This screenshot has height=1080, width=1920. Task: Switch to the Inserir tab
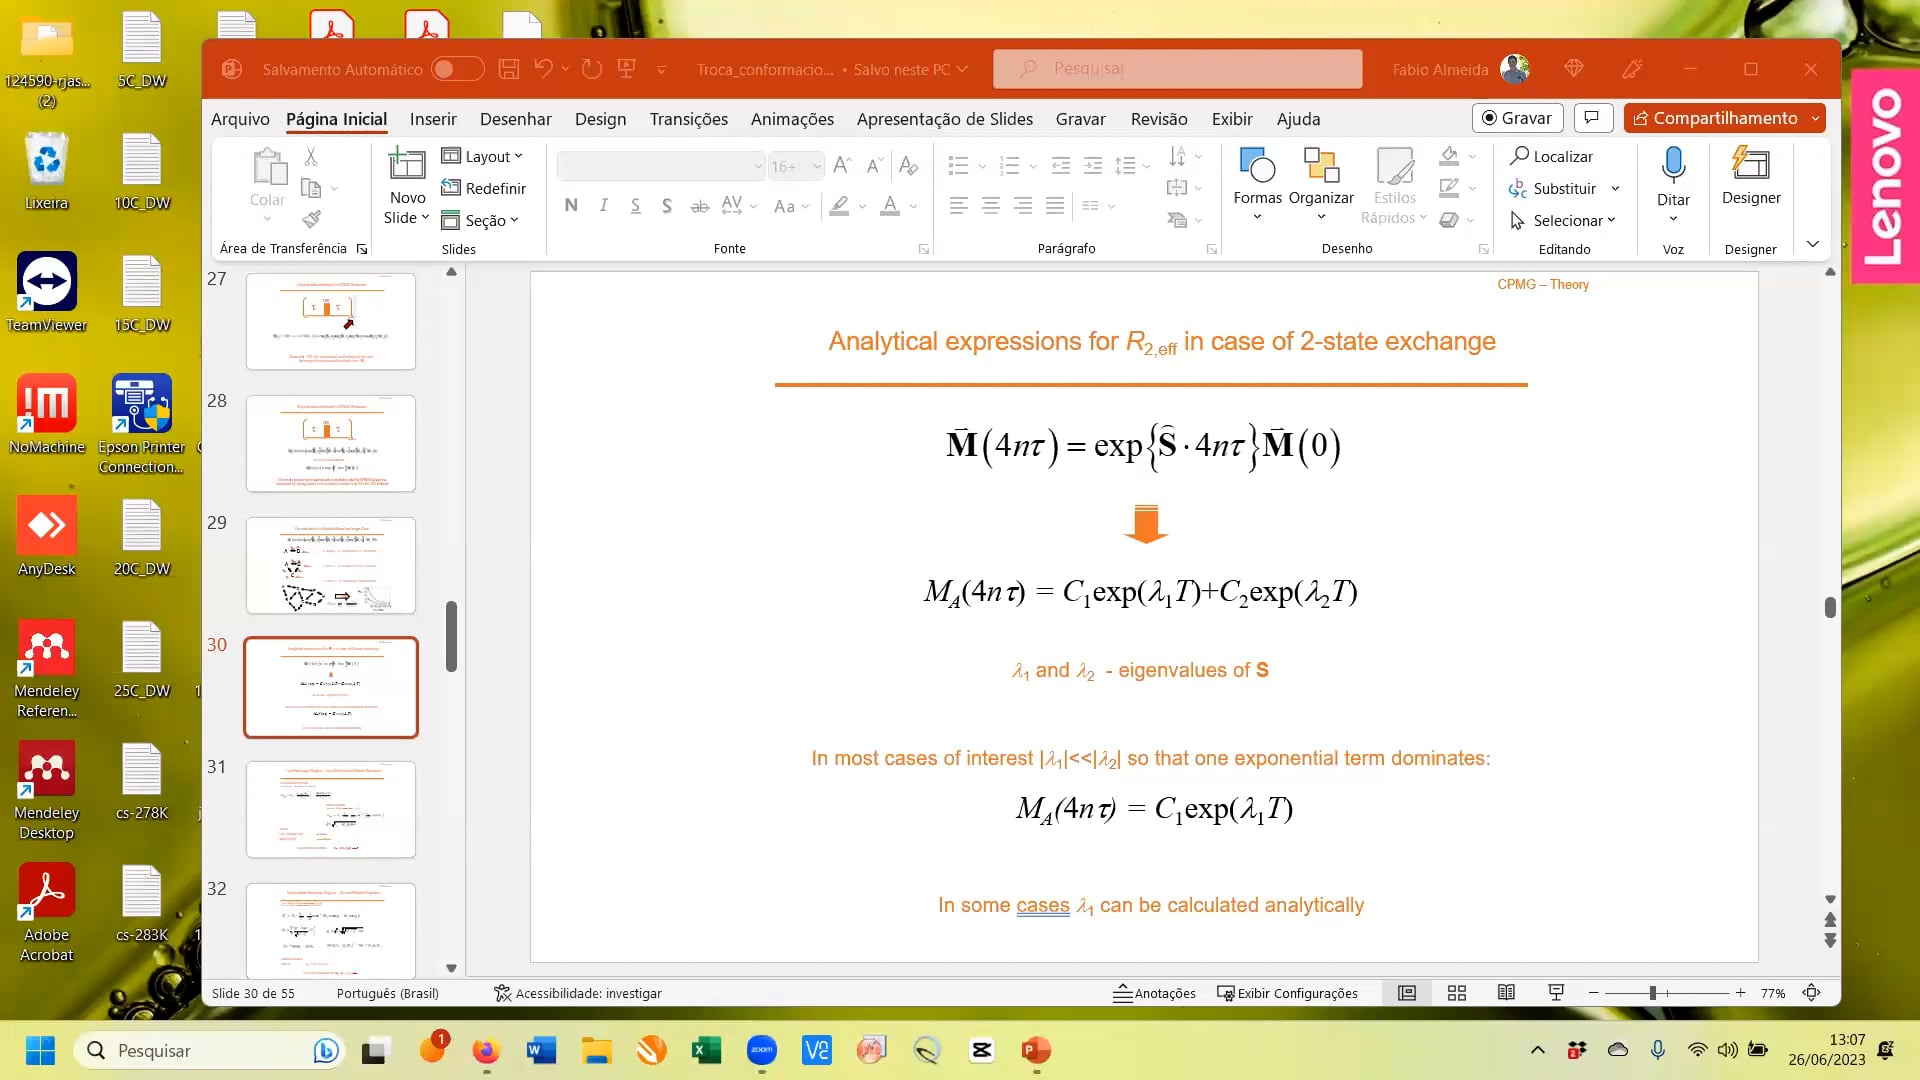click(x=433, y=119)
